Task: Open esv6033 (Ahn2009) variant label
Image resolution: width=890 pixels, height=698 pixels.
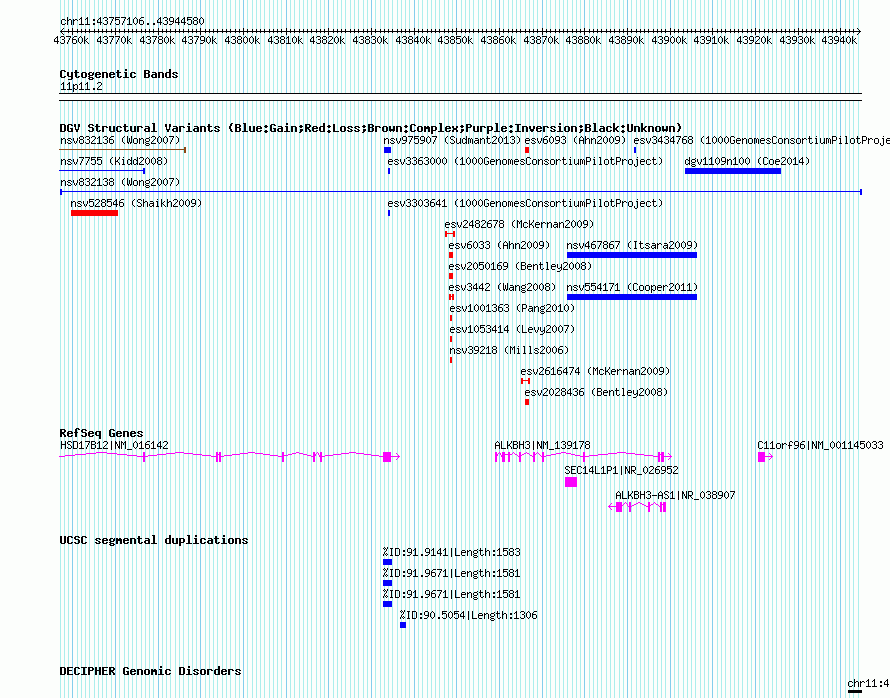Action: pyautogui.click(x=499, y=245)
